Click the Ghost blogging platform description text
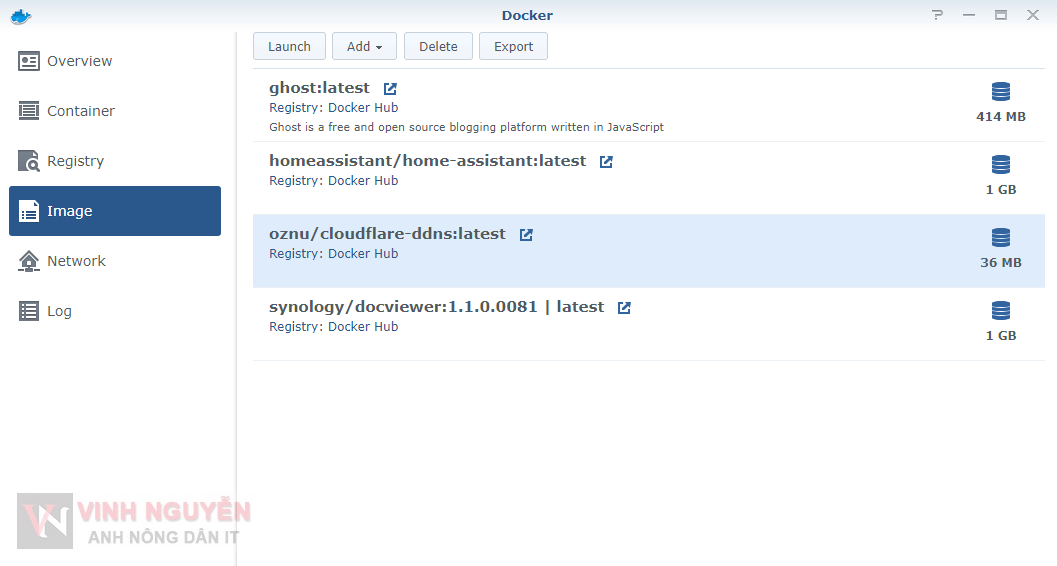Image resolution: width=1057 pixels, height=566 pixels. 466,127
